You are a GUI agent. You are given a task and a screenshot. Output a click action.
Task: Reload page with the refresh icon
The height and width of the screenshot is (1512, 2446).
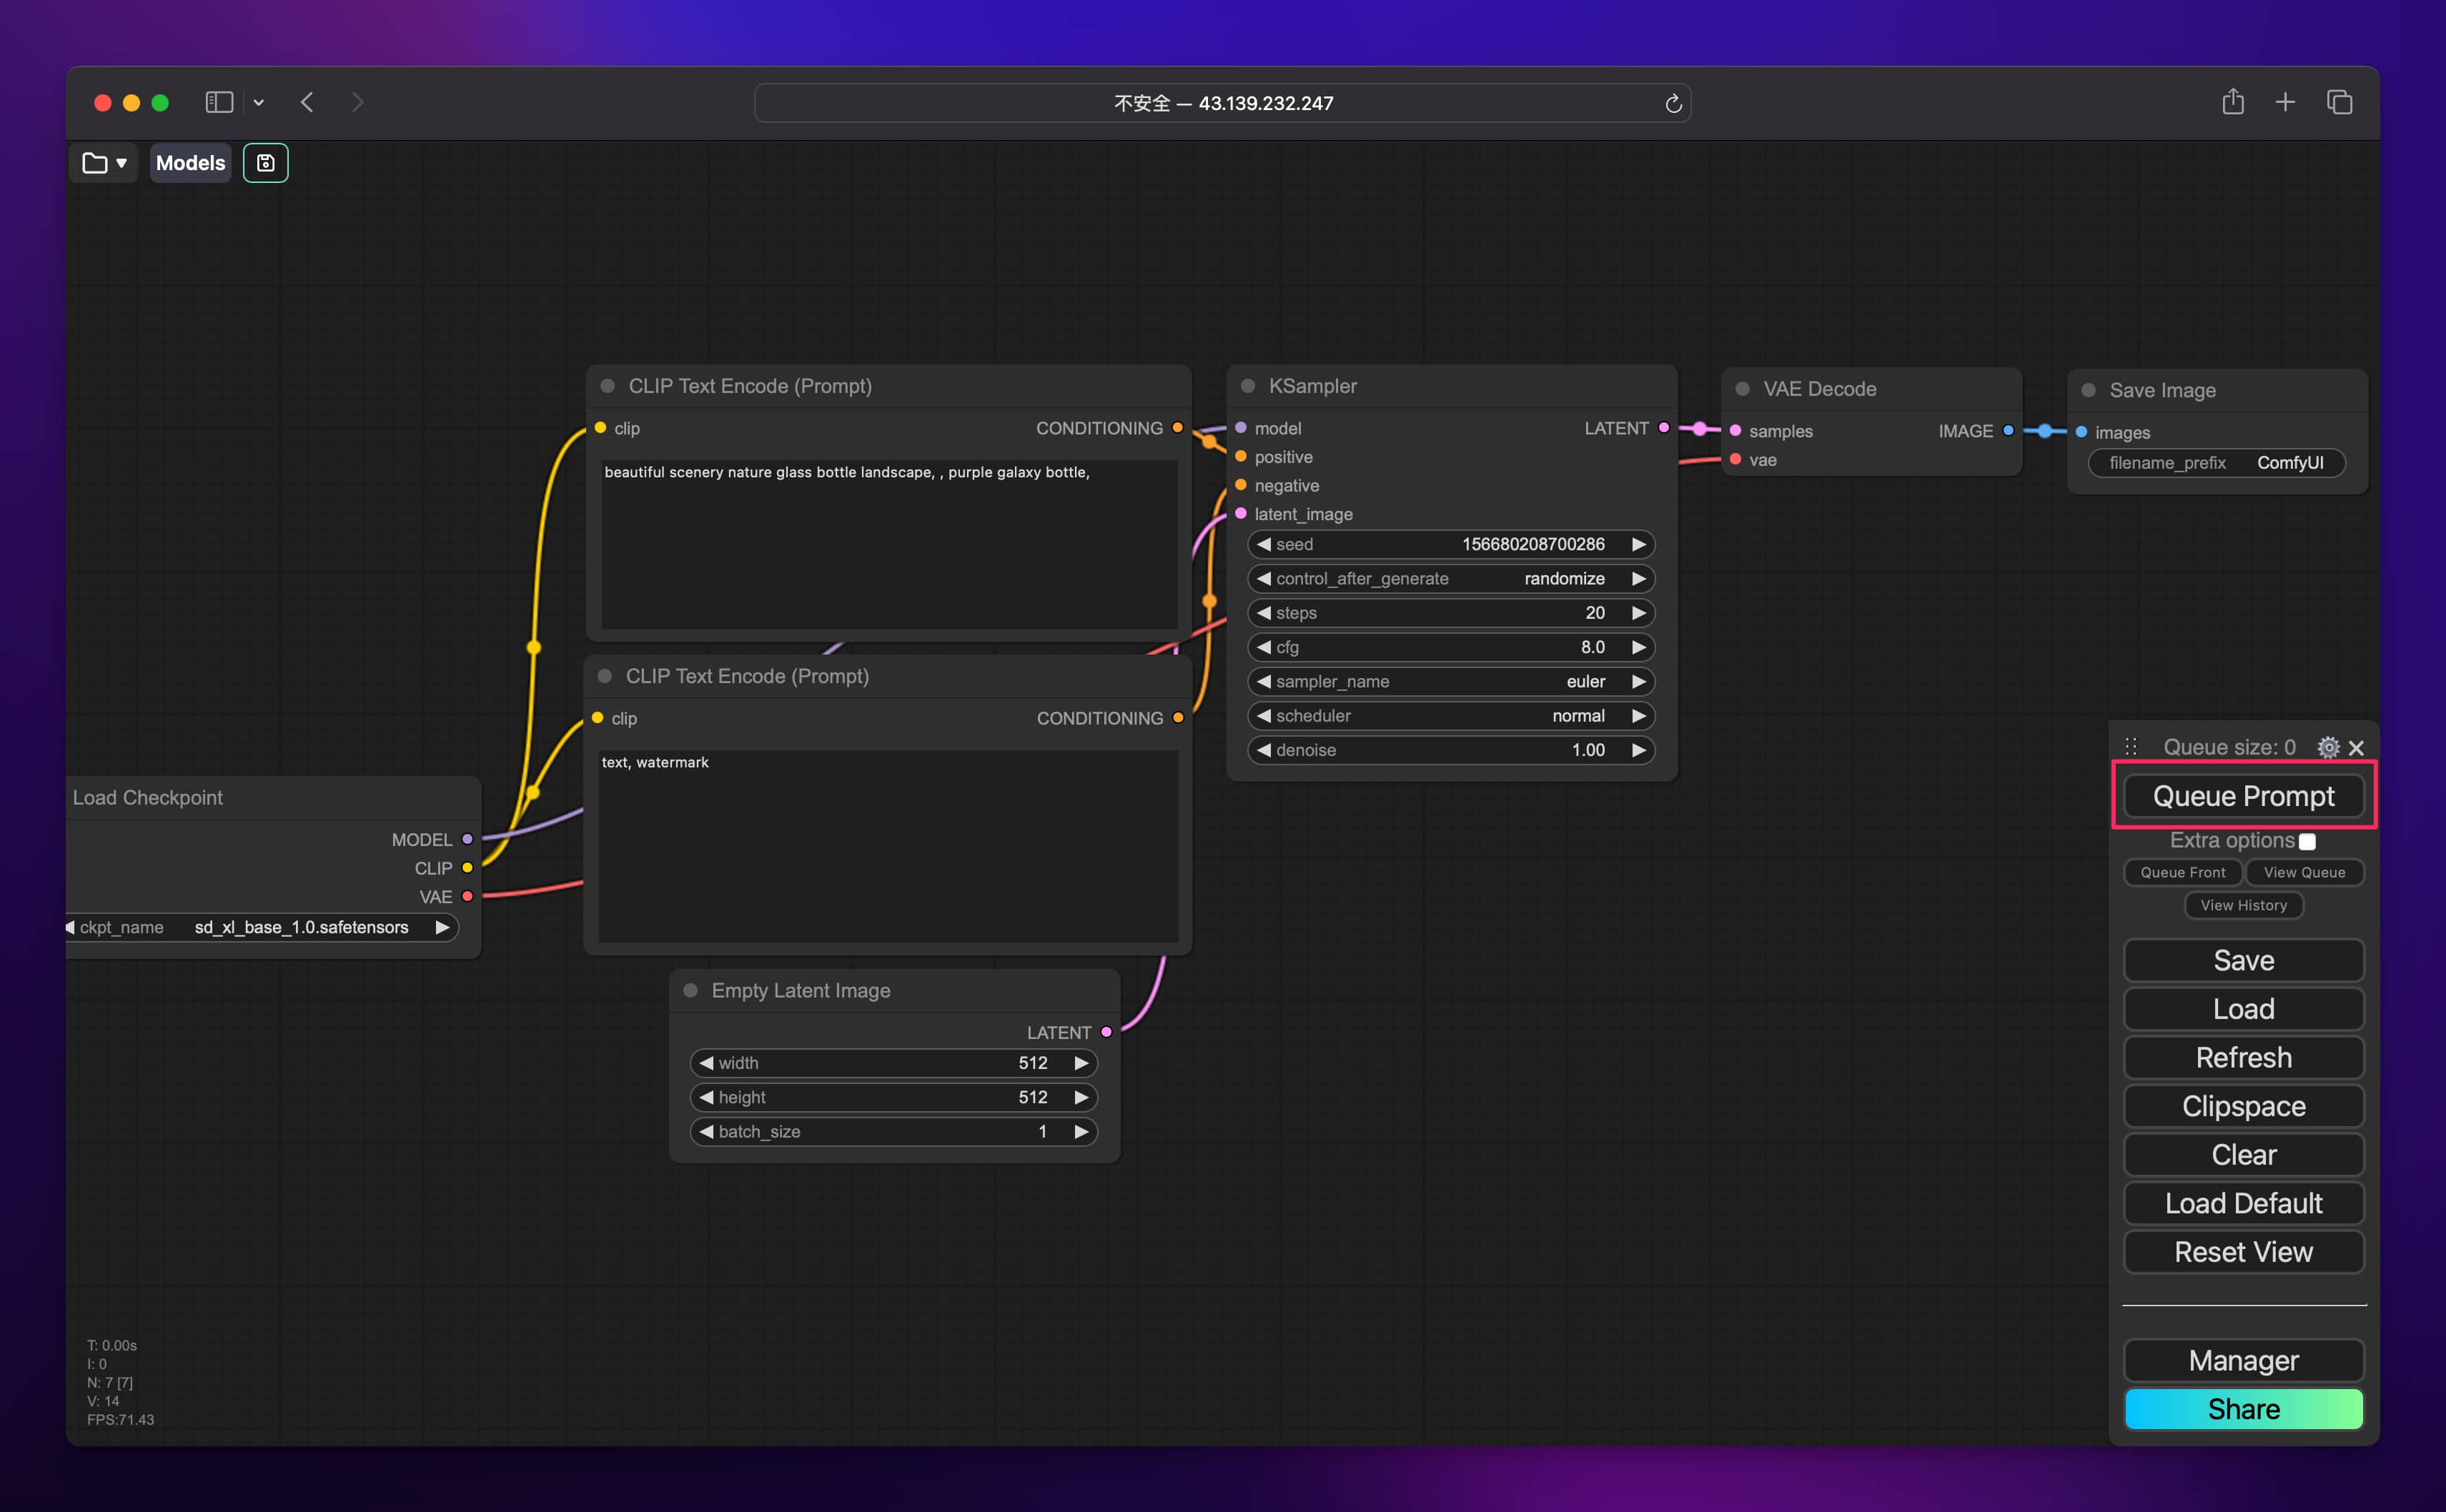tap(1673, 103)
